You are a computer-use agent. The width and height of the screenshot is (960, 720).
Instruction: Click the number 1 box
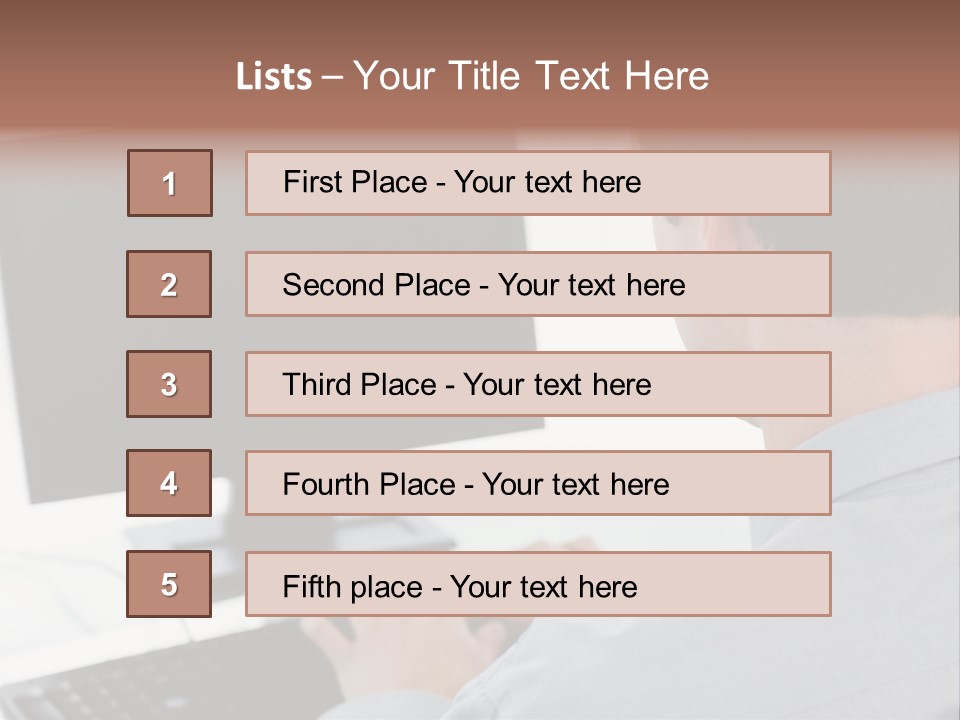170,183
